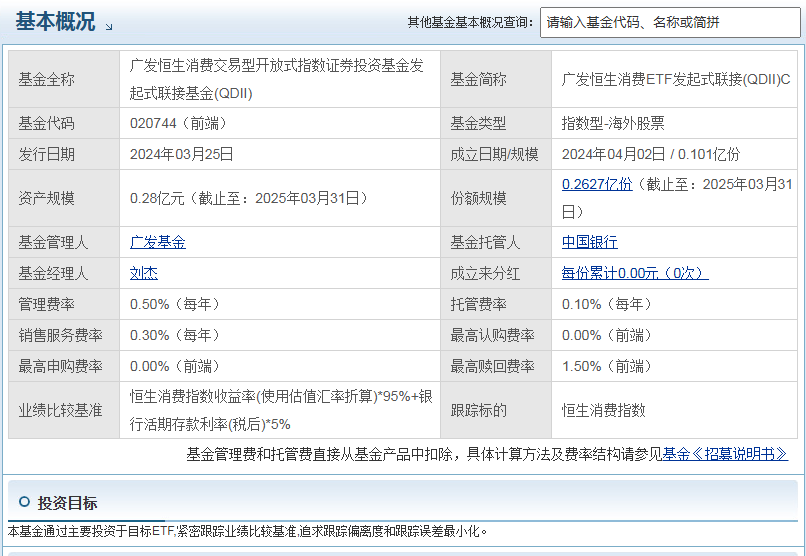
Task: Open the 0.2627亿份 share size link
Action: (x=597, y=184)
